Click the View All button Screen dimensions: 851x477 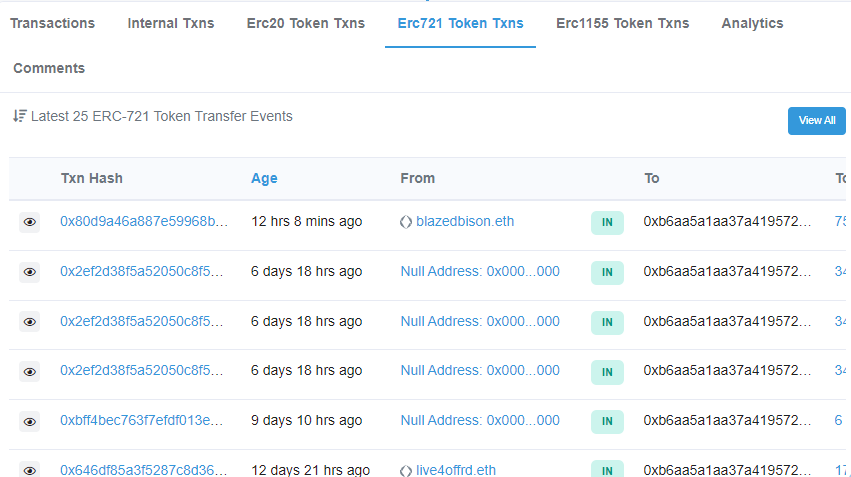[816, 120]
